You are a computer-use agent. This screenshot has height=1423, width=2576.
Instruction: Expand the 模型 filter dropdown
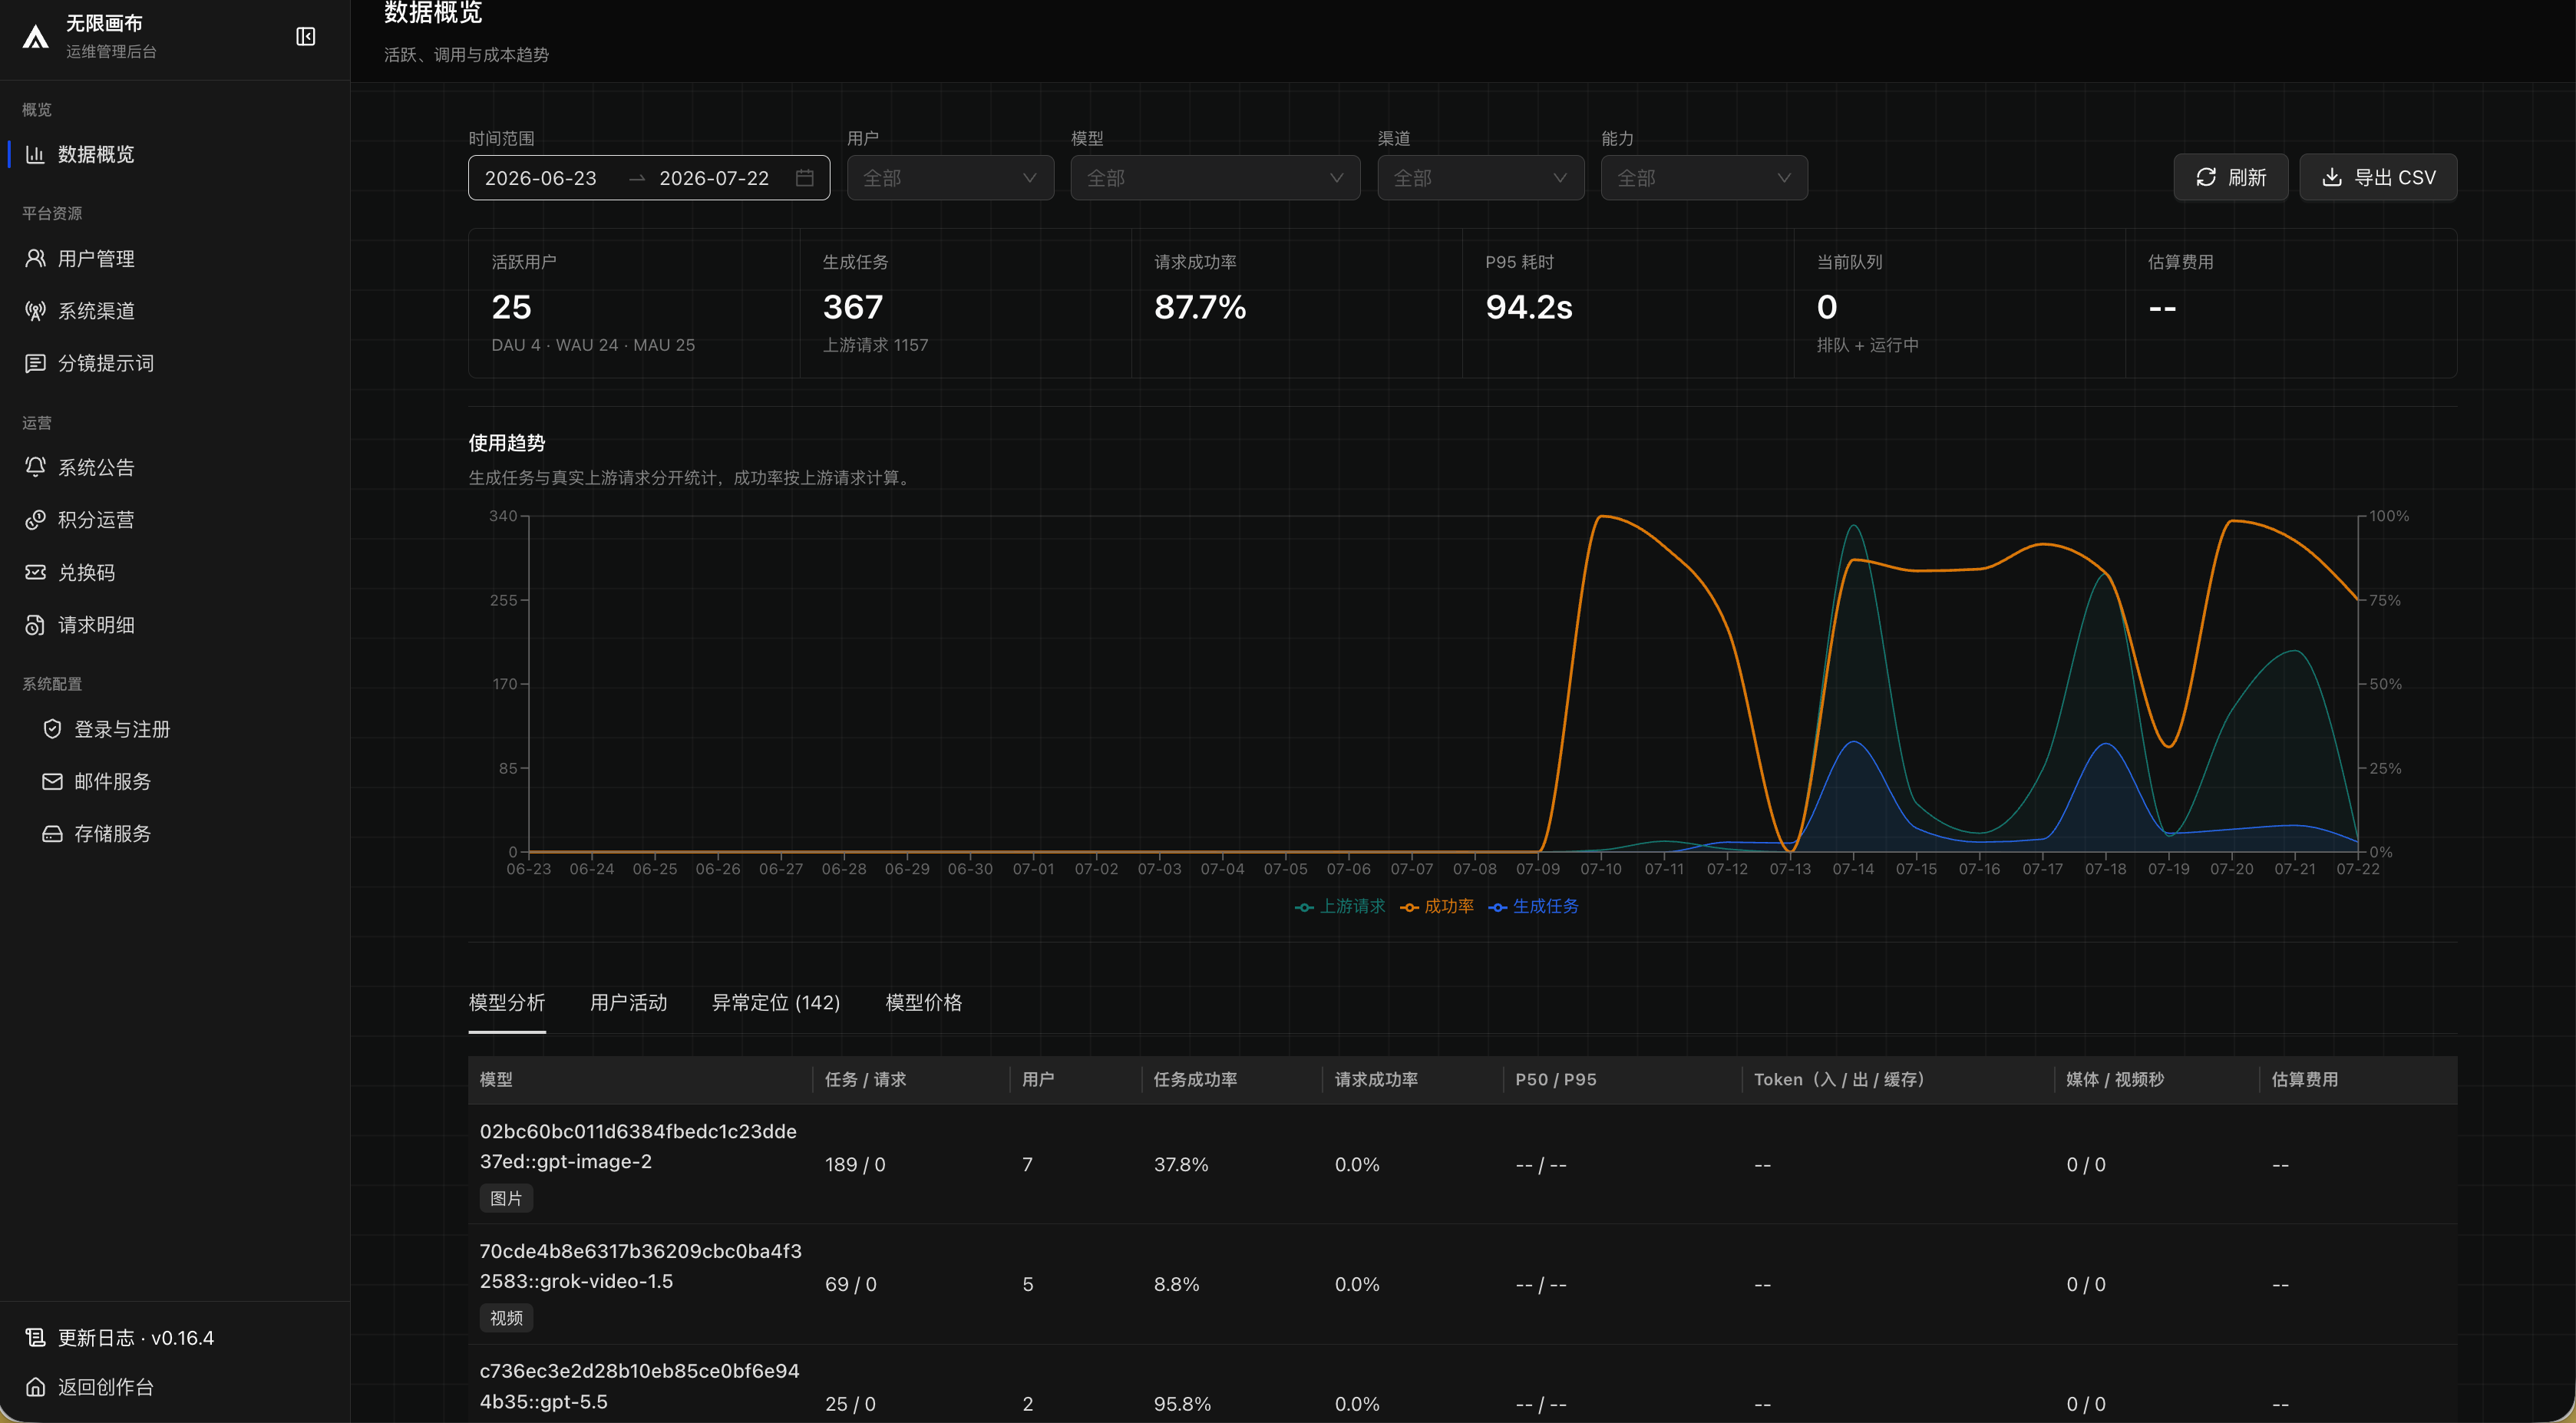click(1215, 177)
